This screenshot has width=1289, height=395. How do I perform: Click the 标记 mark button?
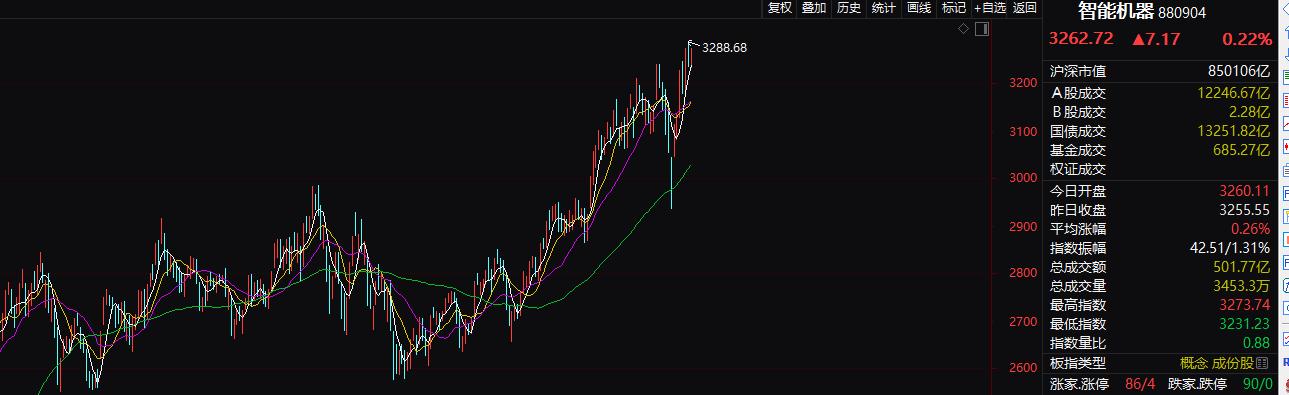pos(954,8)
